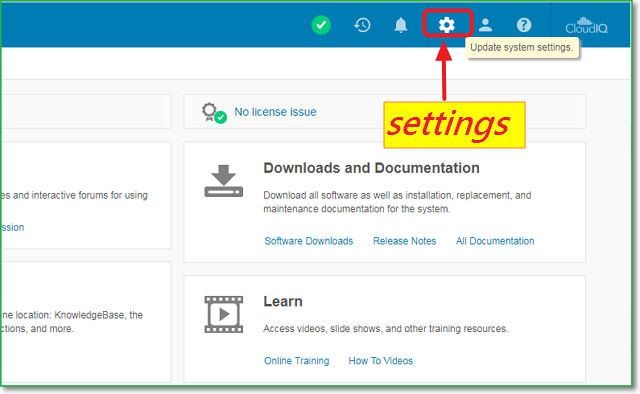Click the Update system settings tooltip
Screen dimensions: 640x394
tap(522, 47)
